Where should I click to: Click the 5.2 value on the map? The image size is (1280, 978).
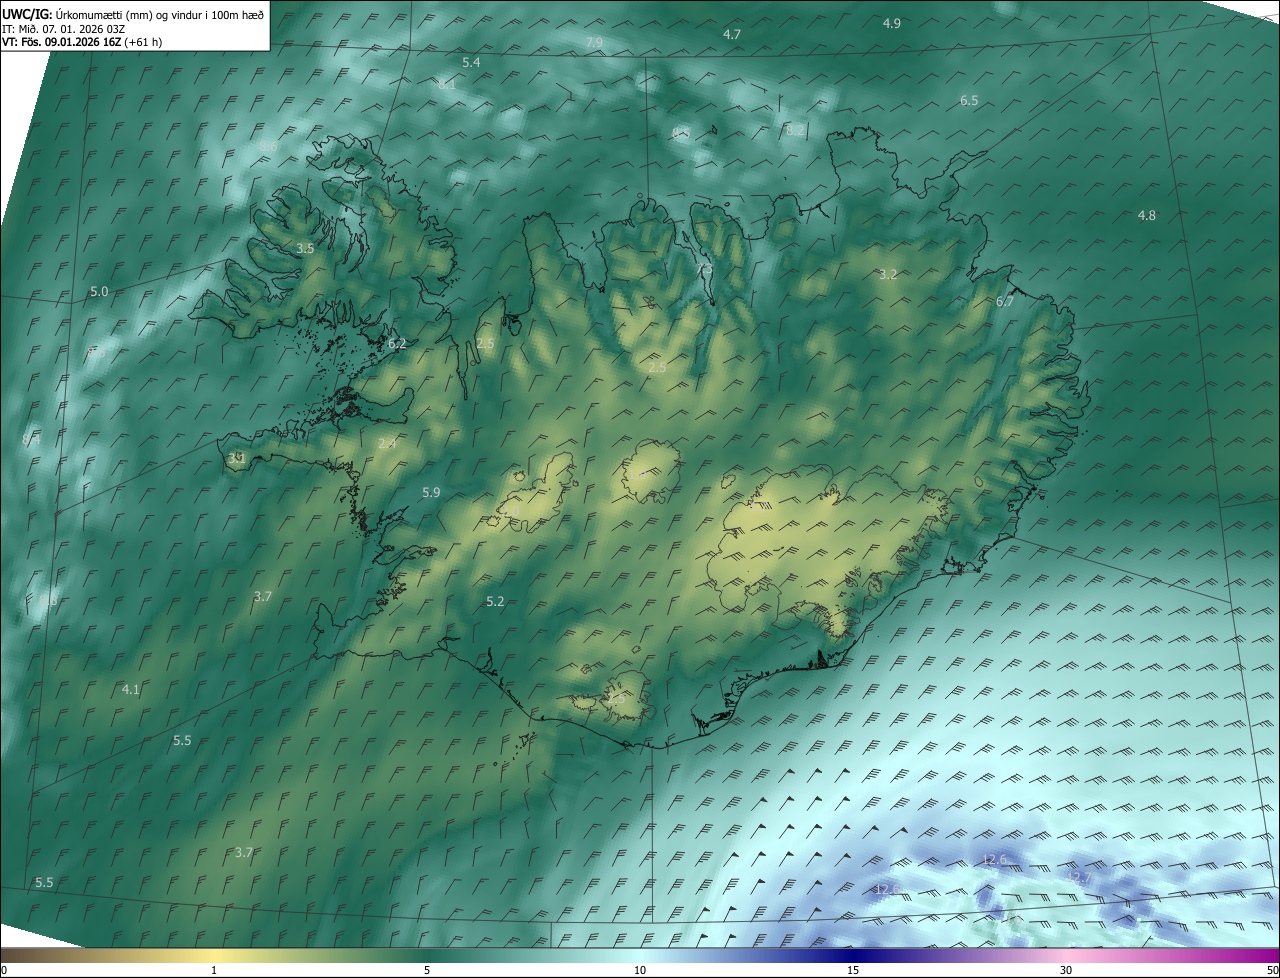495,601
